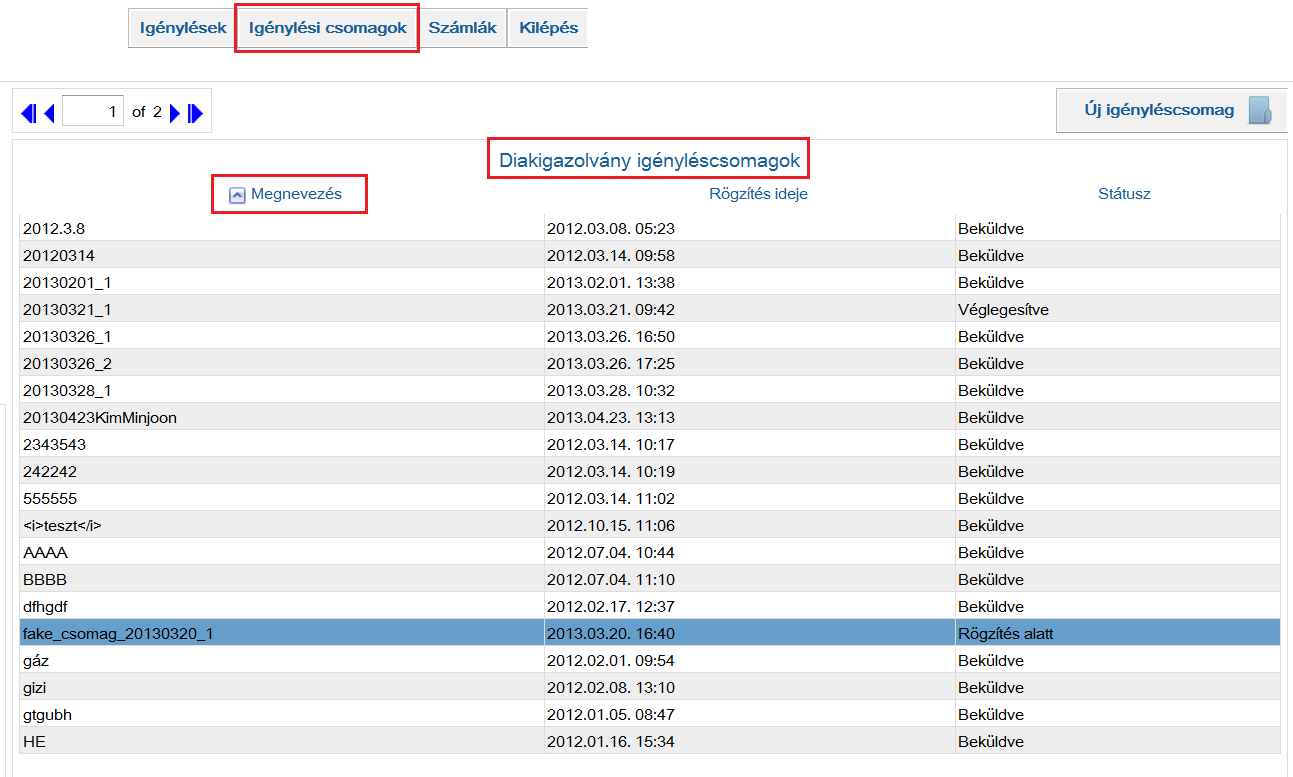Click date cell 2012.07.04. 11:10
The image size is (1293, 777).
pyautogui.click(x=750, y=579)
